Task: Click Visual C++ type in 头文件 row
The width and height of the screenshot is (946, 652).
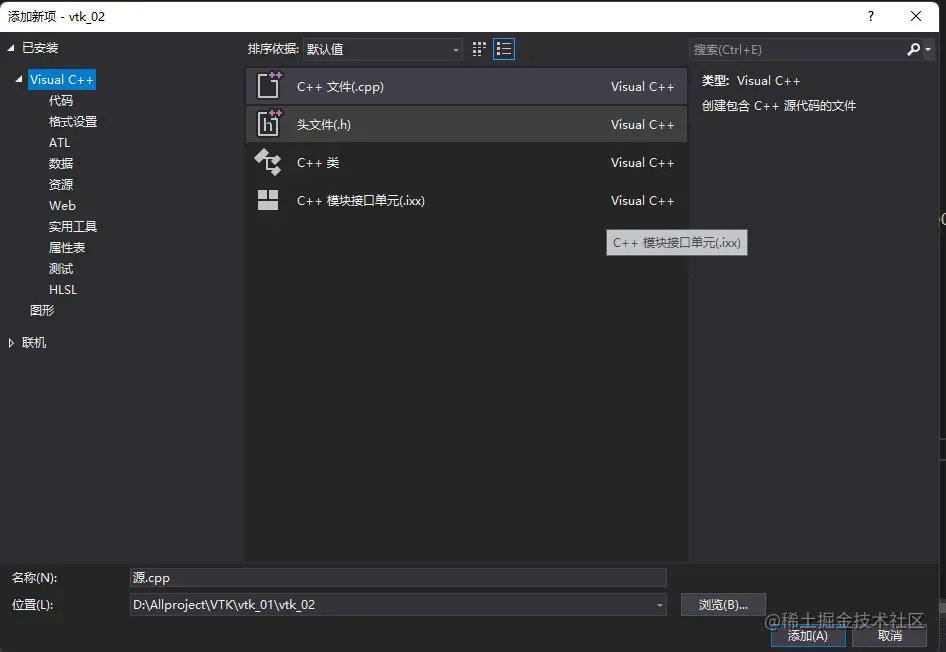Action: click(643, 125)
